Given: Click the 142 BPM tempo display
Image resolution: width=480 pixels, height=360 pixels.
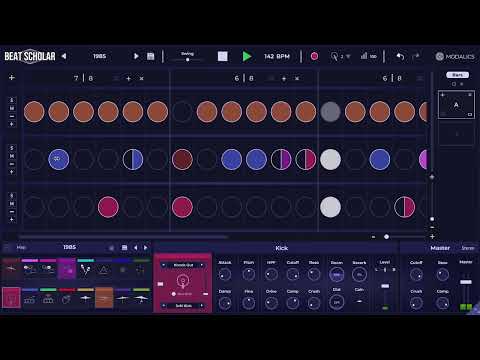Looking at the screenshot, I should point(277,56).
